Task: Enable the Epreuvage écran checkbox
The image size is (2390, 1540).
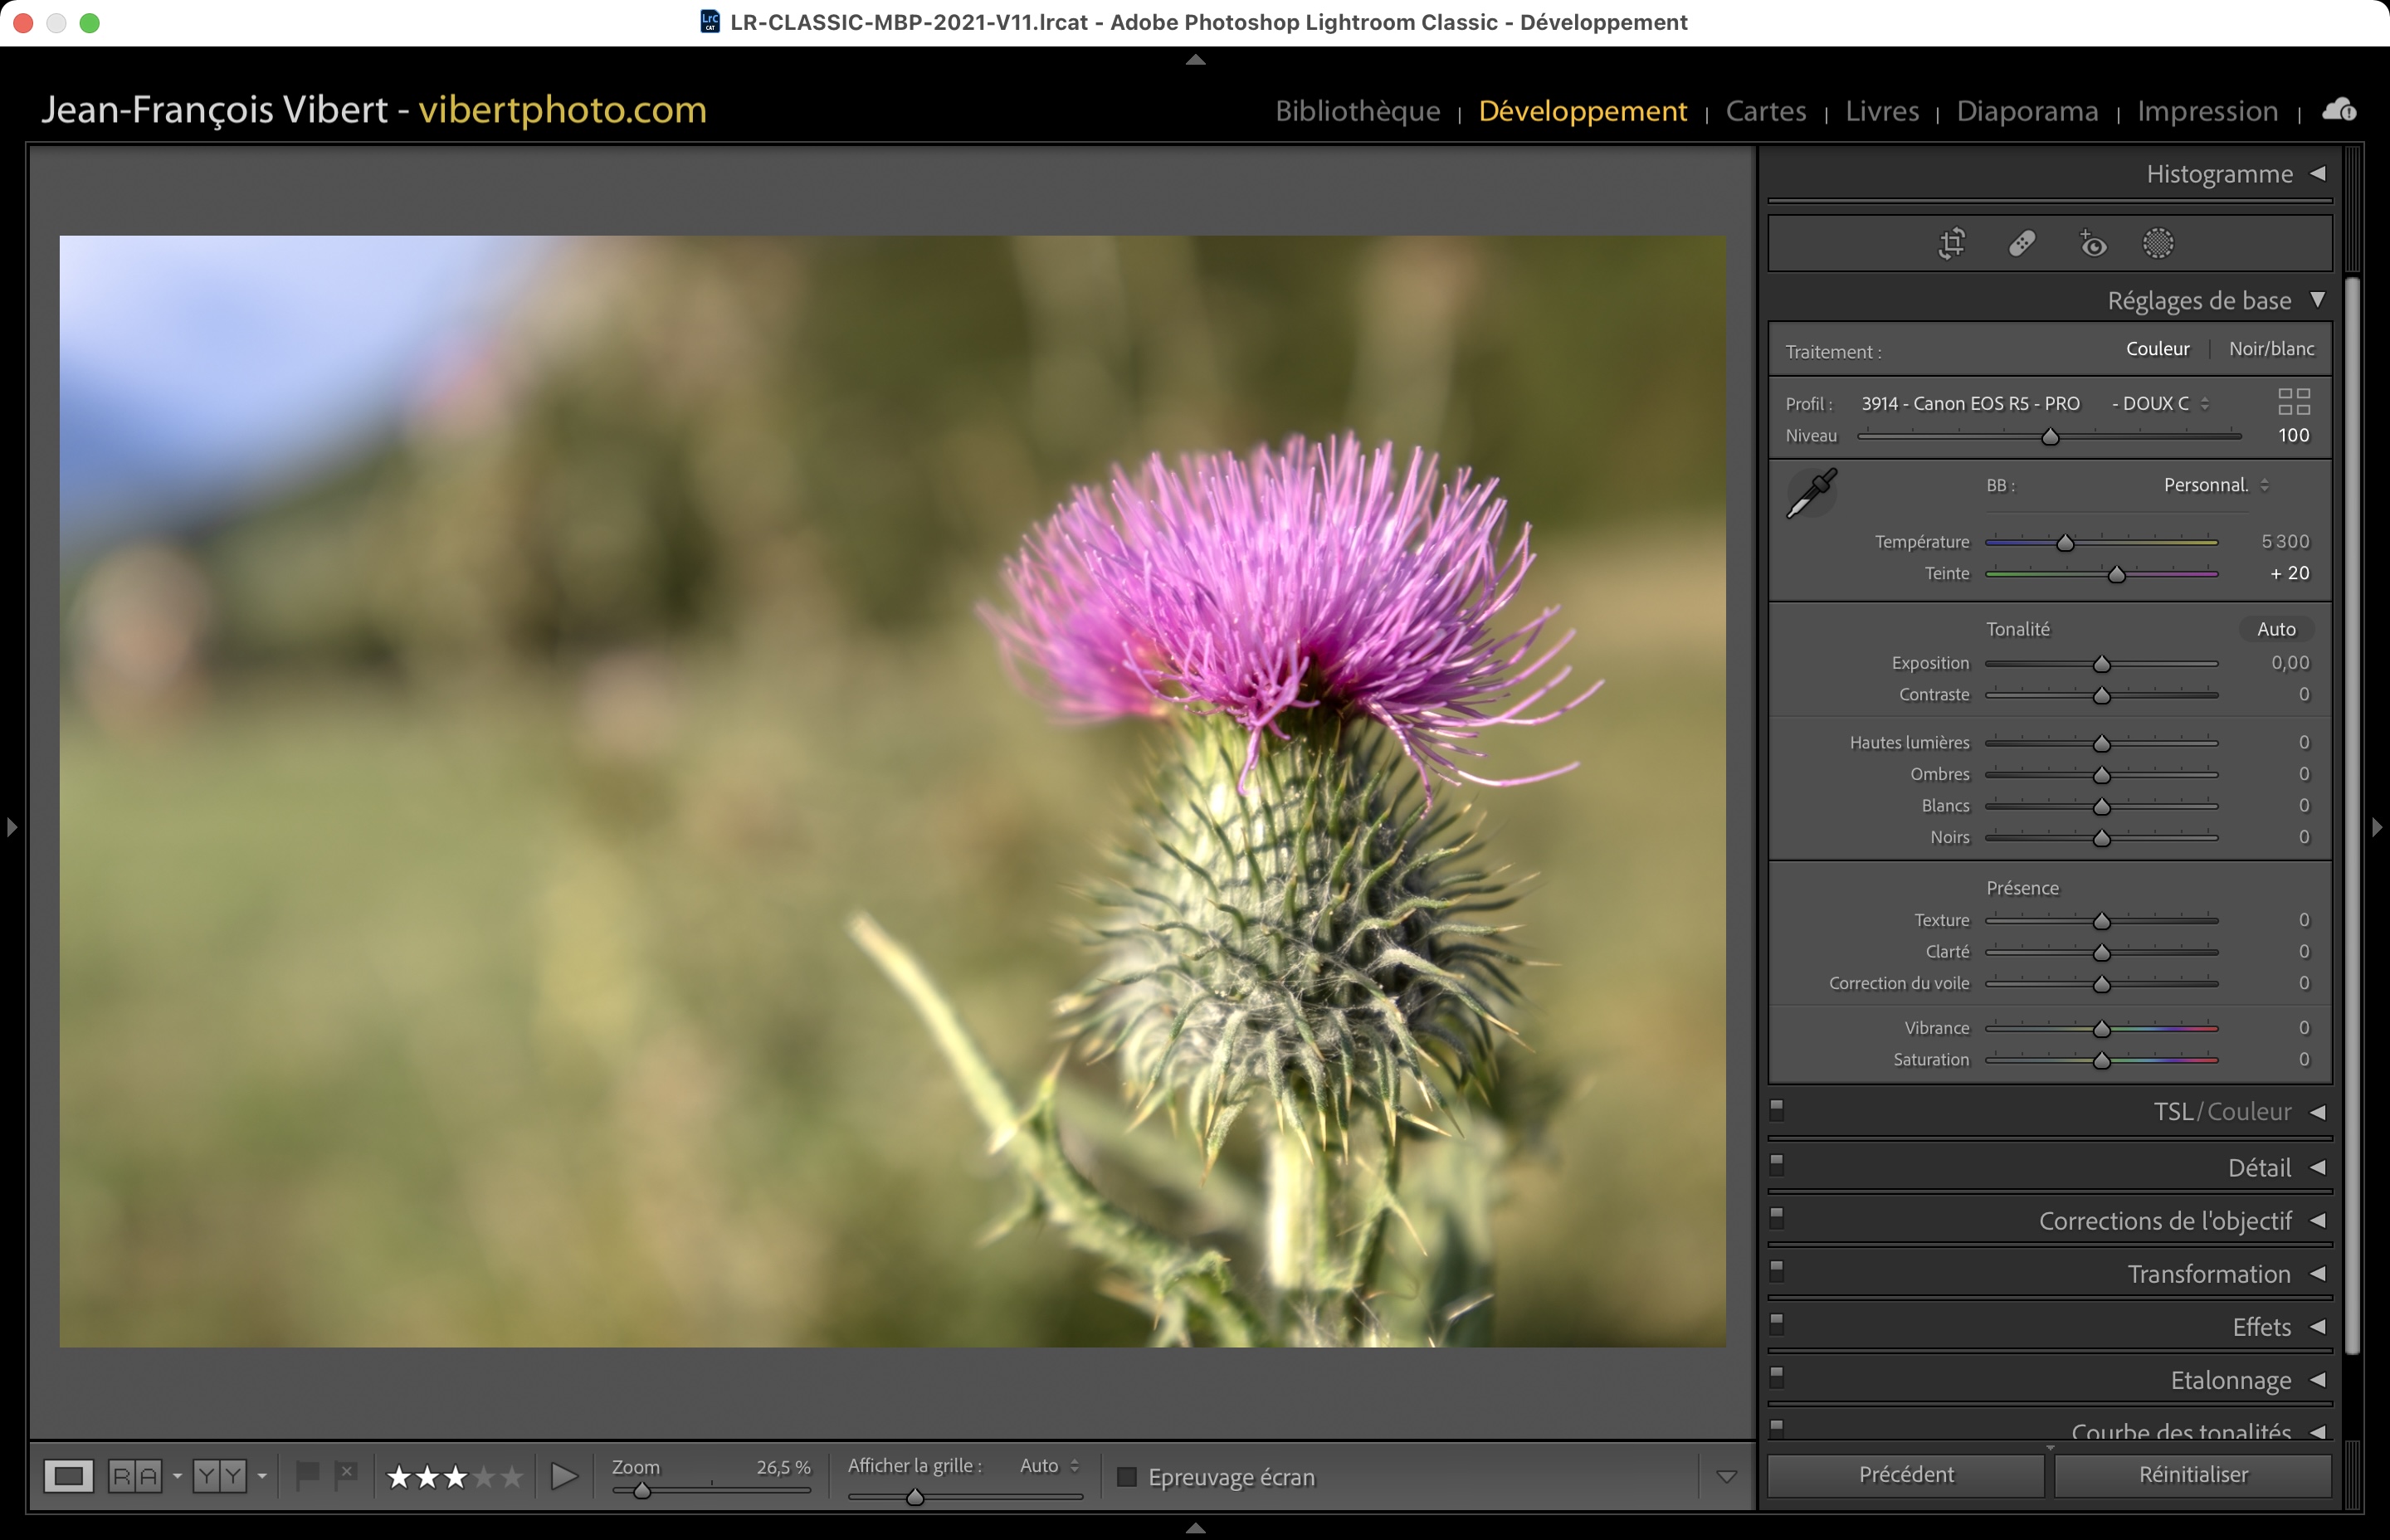Action: [1127, 1477]
